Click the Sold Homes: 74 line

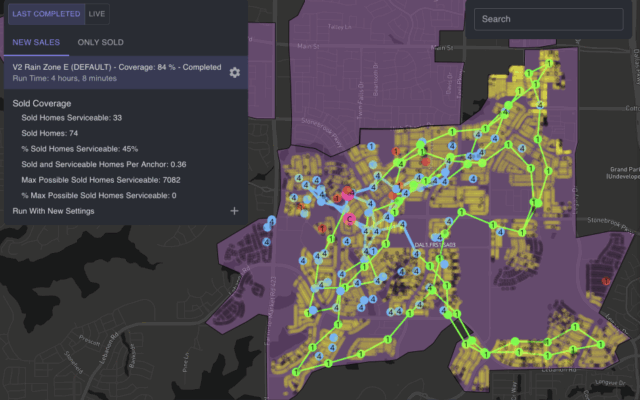point(53,133)
